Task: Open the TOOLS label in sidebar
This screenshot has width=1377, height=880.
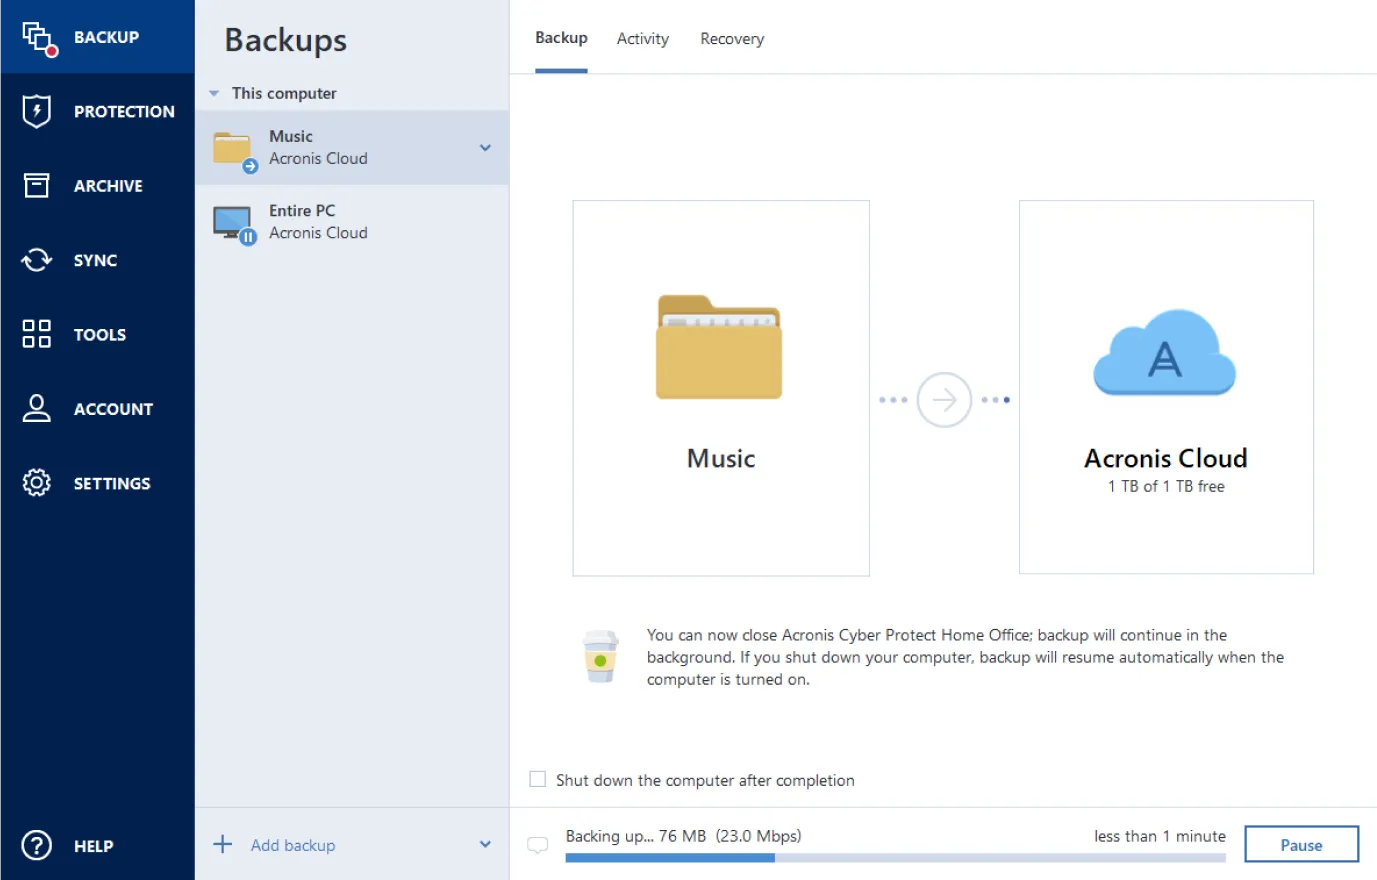Action: pyautogui.click(x=100, y=335)
